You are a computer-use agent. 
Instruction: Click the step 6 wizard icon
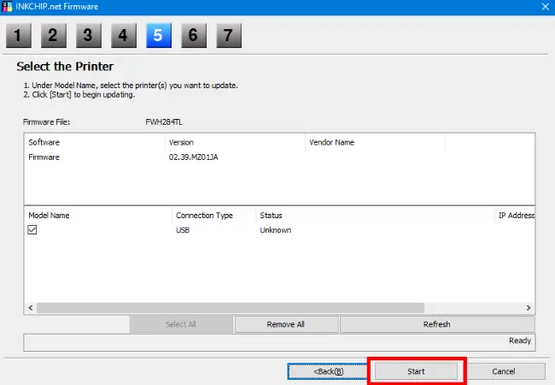194,35
